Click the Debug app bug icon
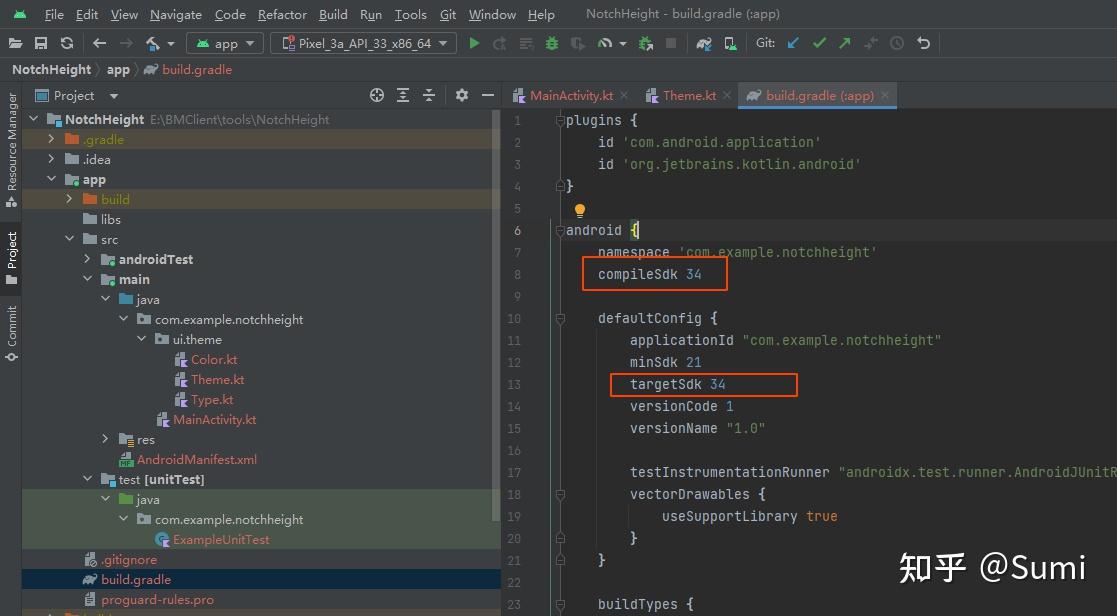This screenshot has height=616, width=1117. point(552,43)
